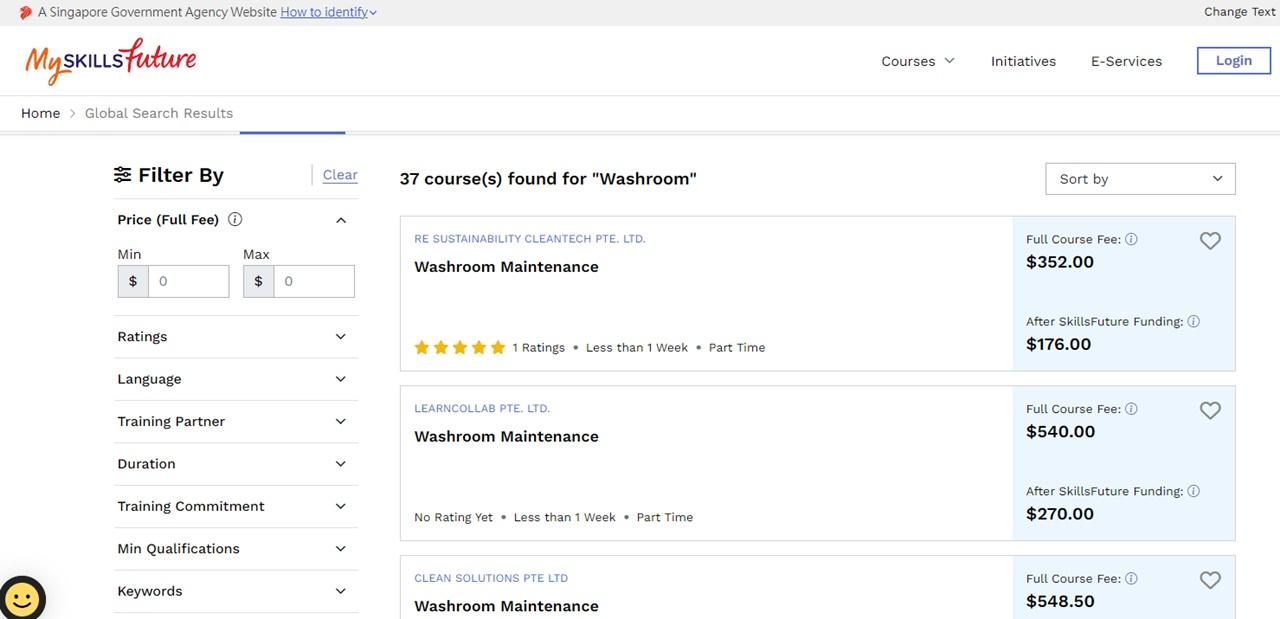
Task: Open the Courses menu
Action: click(x=917, y=61)
